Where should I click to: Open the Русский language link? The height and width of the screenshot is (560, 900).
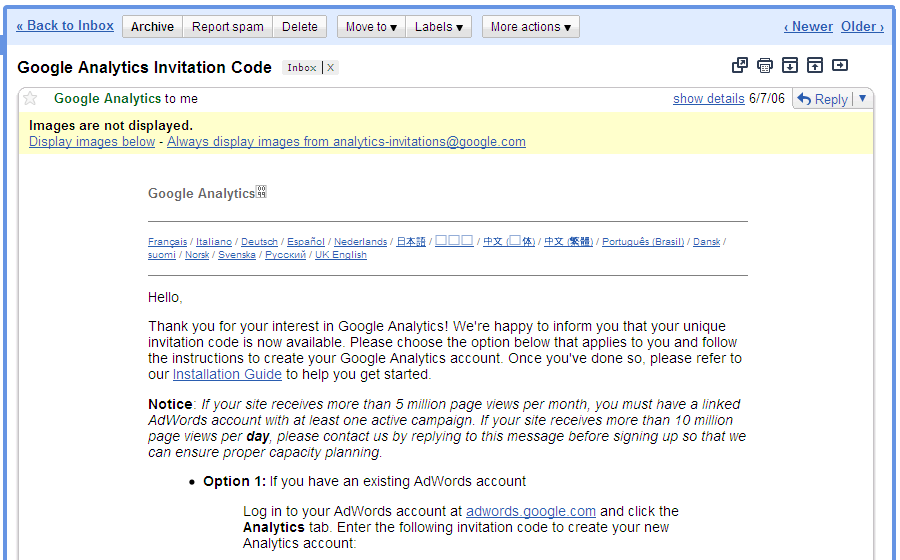coord(285,255)
